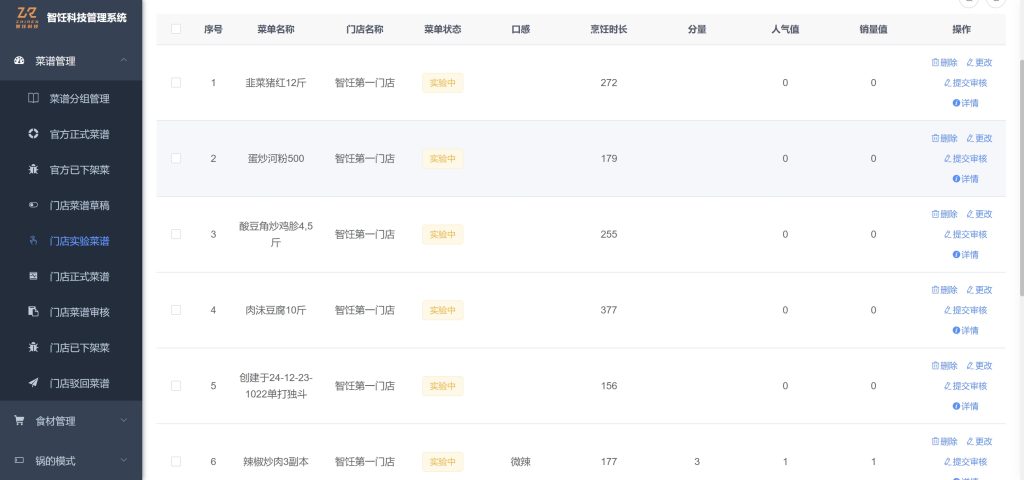
Task: Click the 门店菜谱审核 copy icon
Action: [33, 312]
